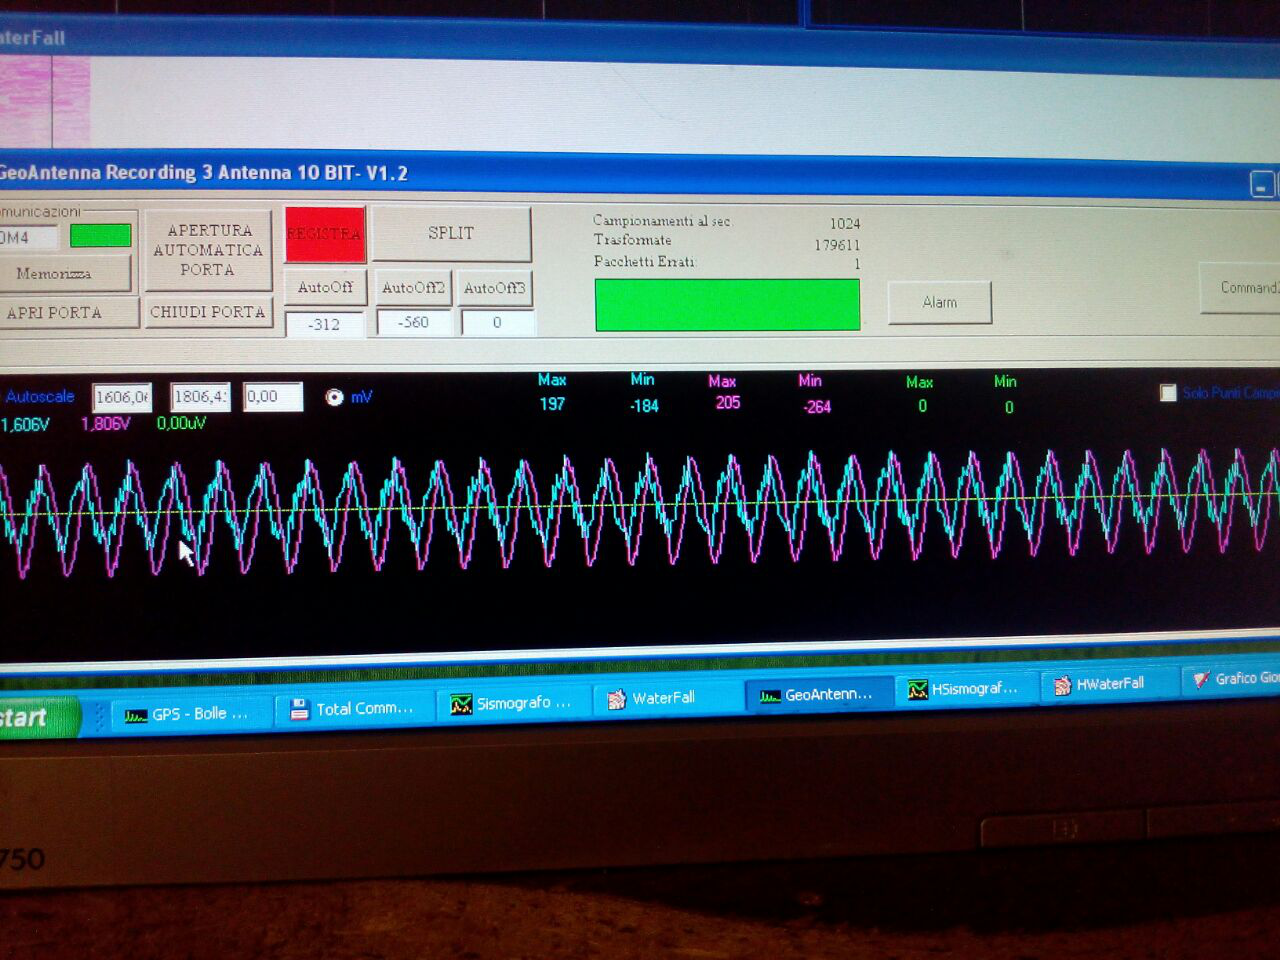Click the red REGISTRA record button
Image resolution: width=1280 pixels, height=960 pixels.
click(x=325, y=234)
